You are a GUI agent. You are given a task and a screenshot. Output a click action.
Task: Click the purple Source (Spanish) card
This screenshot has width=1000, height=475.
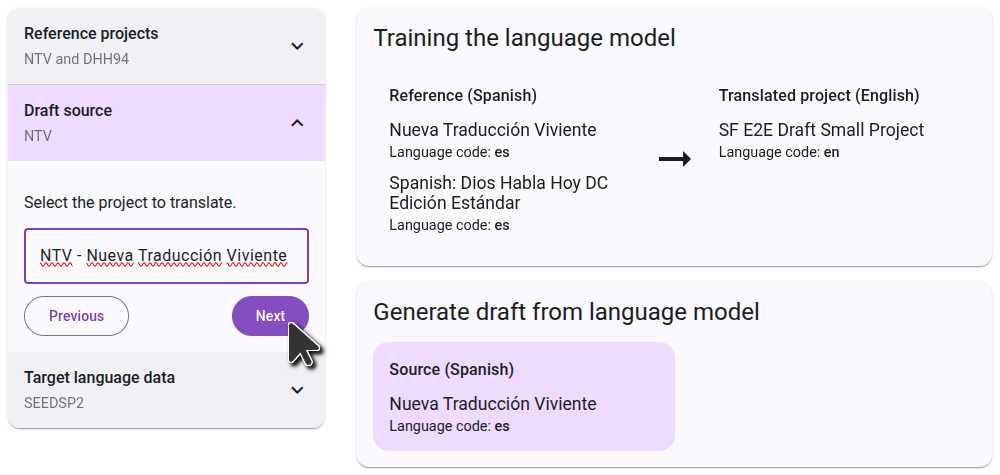[x=523, y=396]
